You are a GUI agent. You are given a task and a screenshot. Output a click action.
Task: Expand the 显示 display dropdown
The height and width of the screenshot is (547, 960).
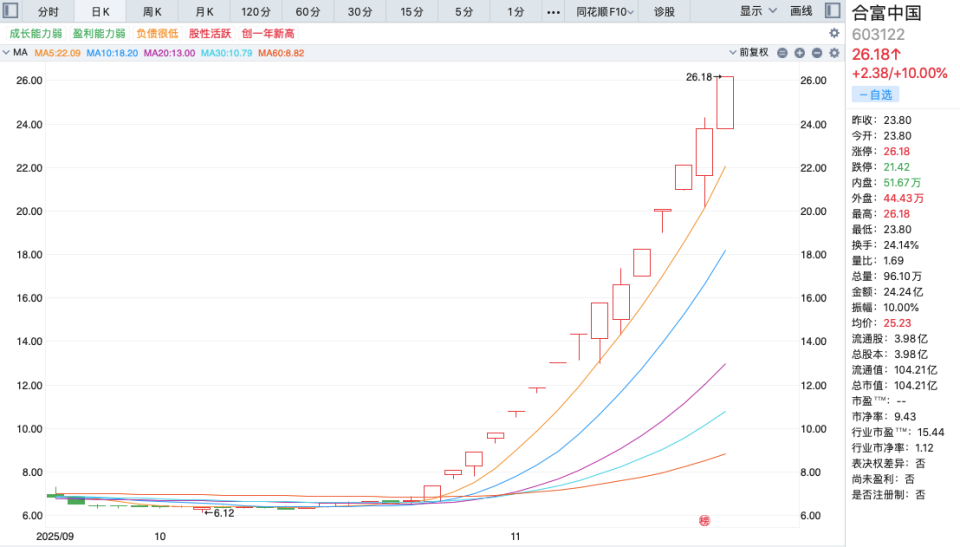point(758,11)
